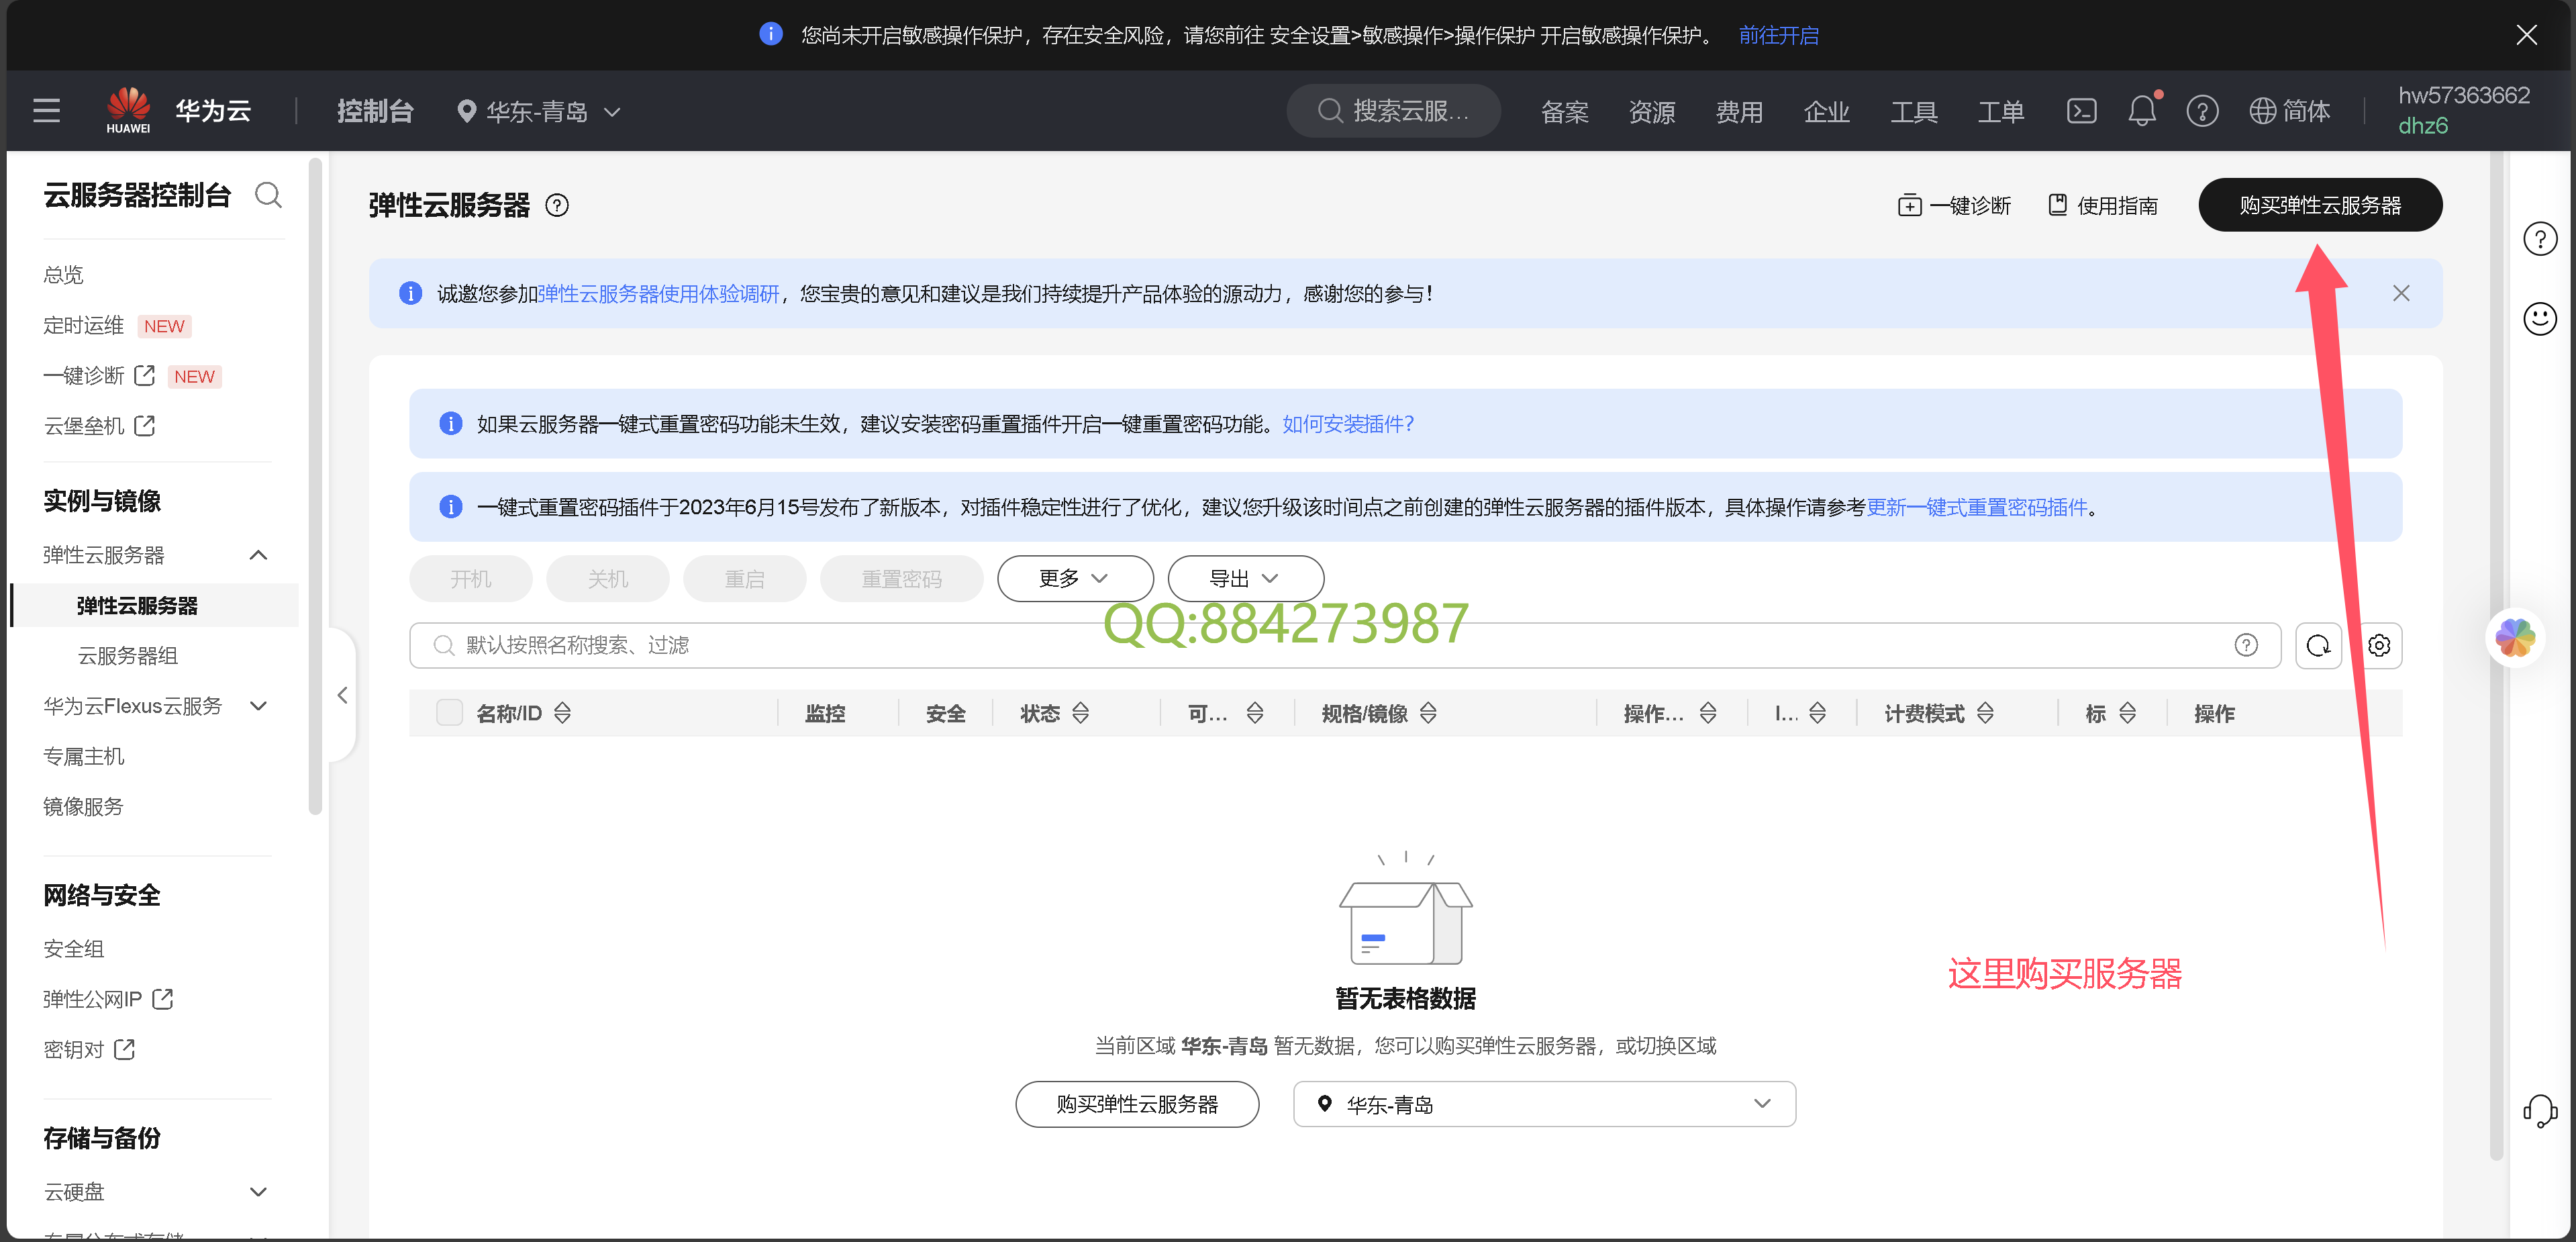Sort the 可… availability zone column
Screen dimensions: 2576x1242
tap(1255, 713)
